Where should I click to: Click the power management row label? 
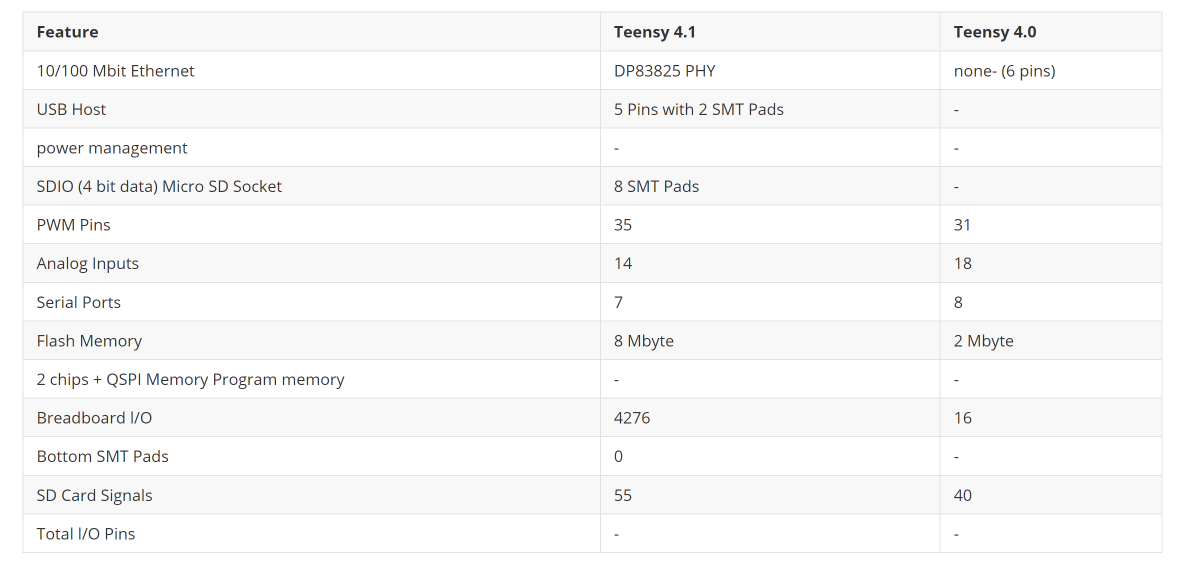[x=112, y=148]
